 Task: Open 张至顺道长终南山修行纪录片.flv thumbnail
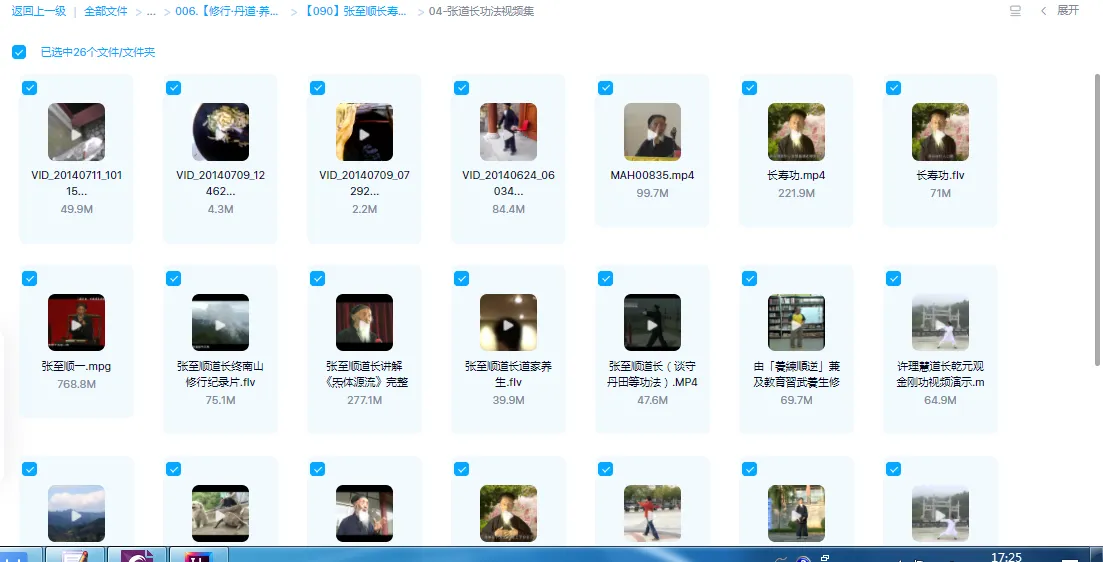(x=220, y=323)
